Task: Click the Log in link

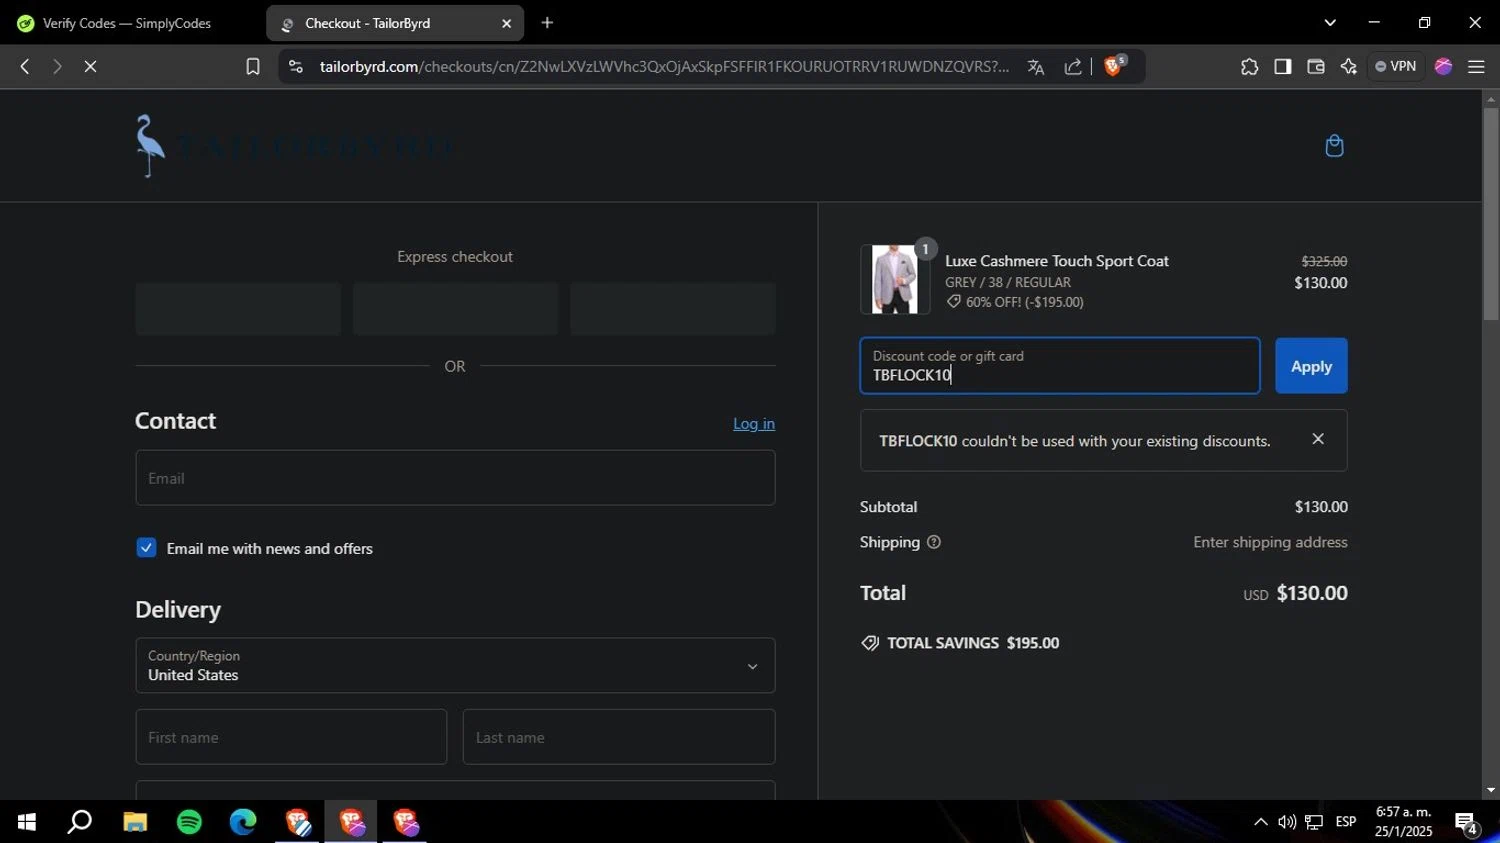Action: click(754, 423)
